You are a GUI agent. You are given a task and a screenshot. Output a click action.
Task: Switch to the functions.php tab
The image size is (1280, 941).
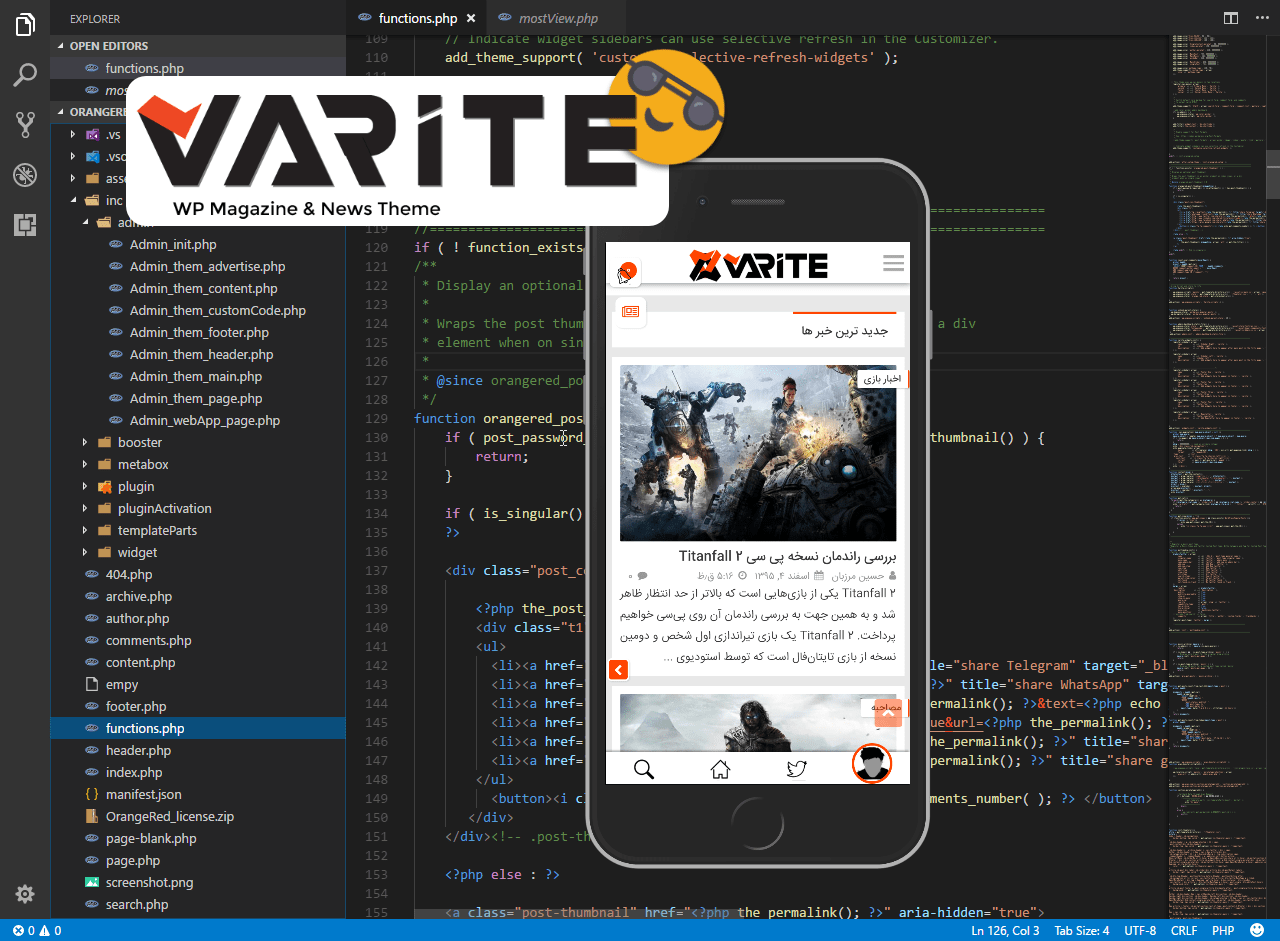417,18
